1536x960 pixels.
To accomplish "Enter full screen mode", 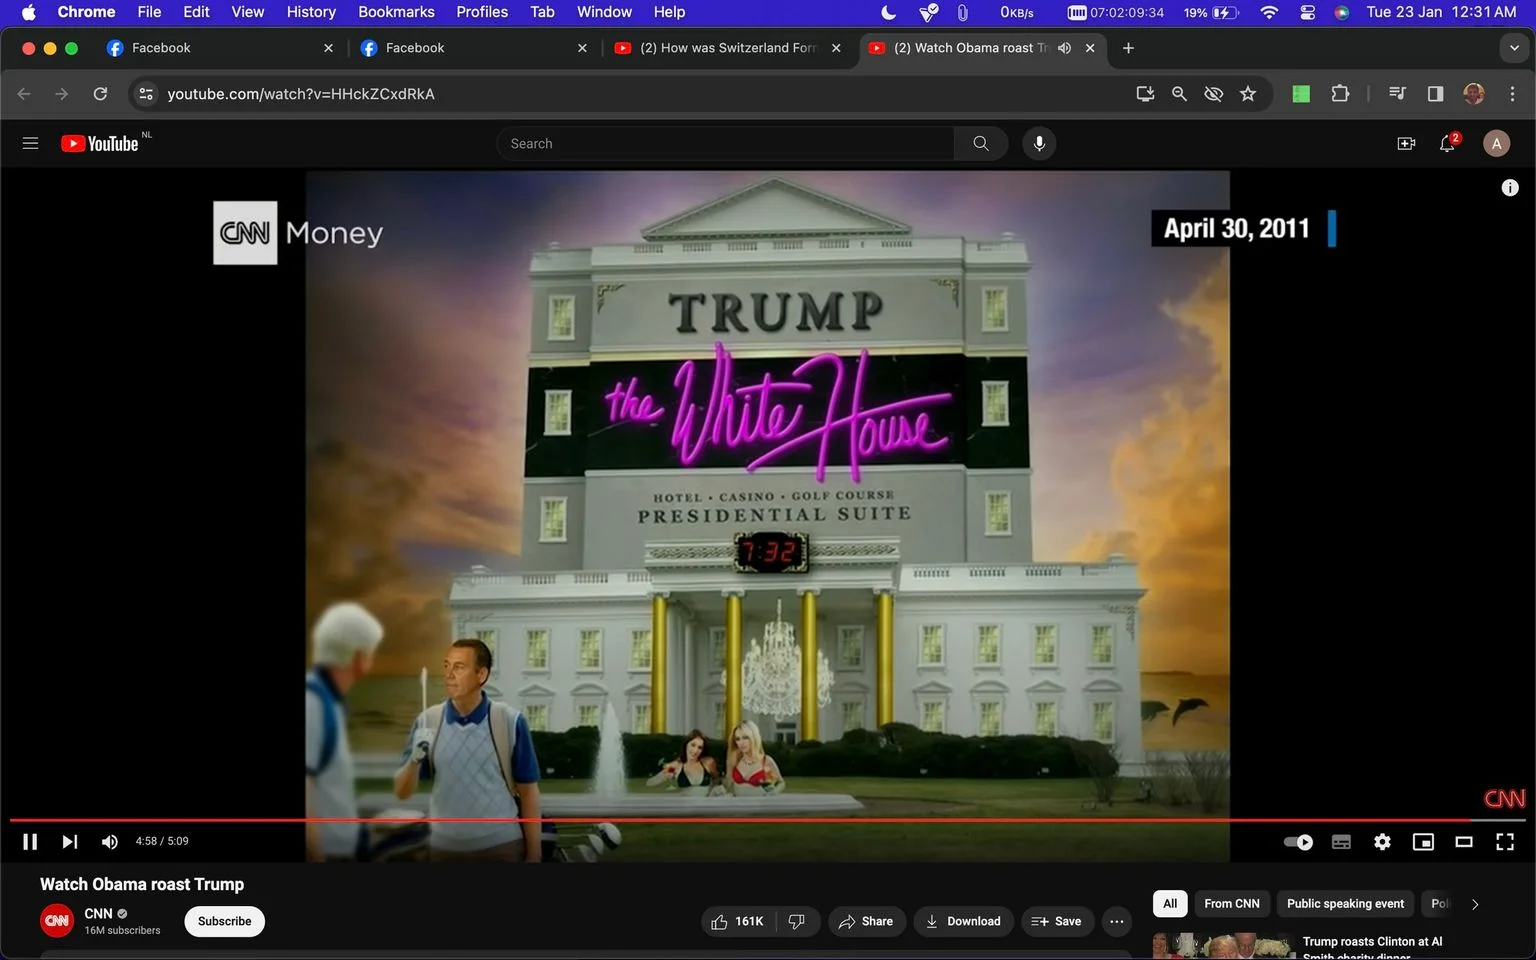I will tap(1505, 842).
